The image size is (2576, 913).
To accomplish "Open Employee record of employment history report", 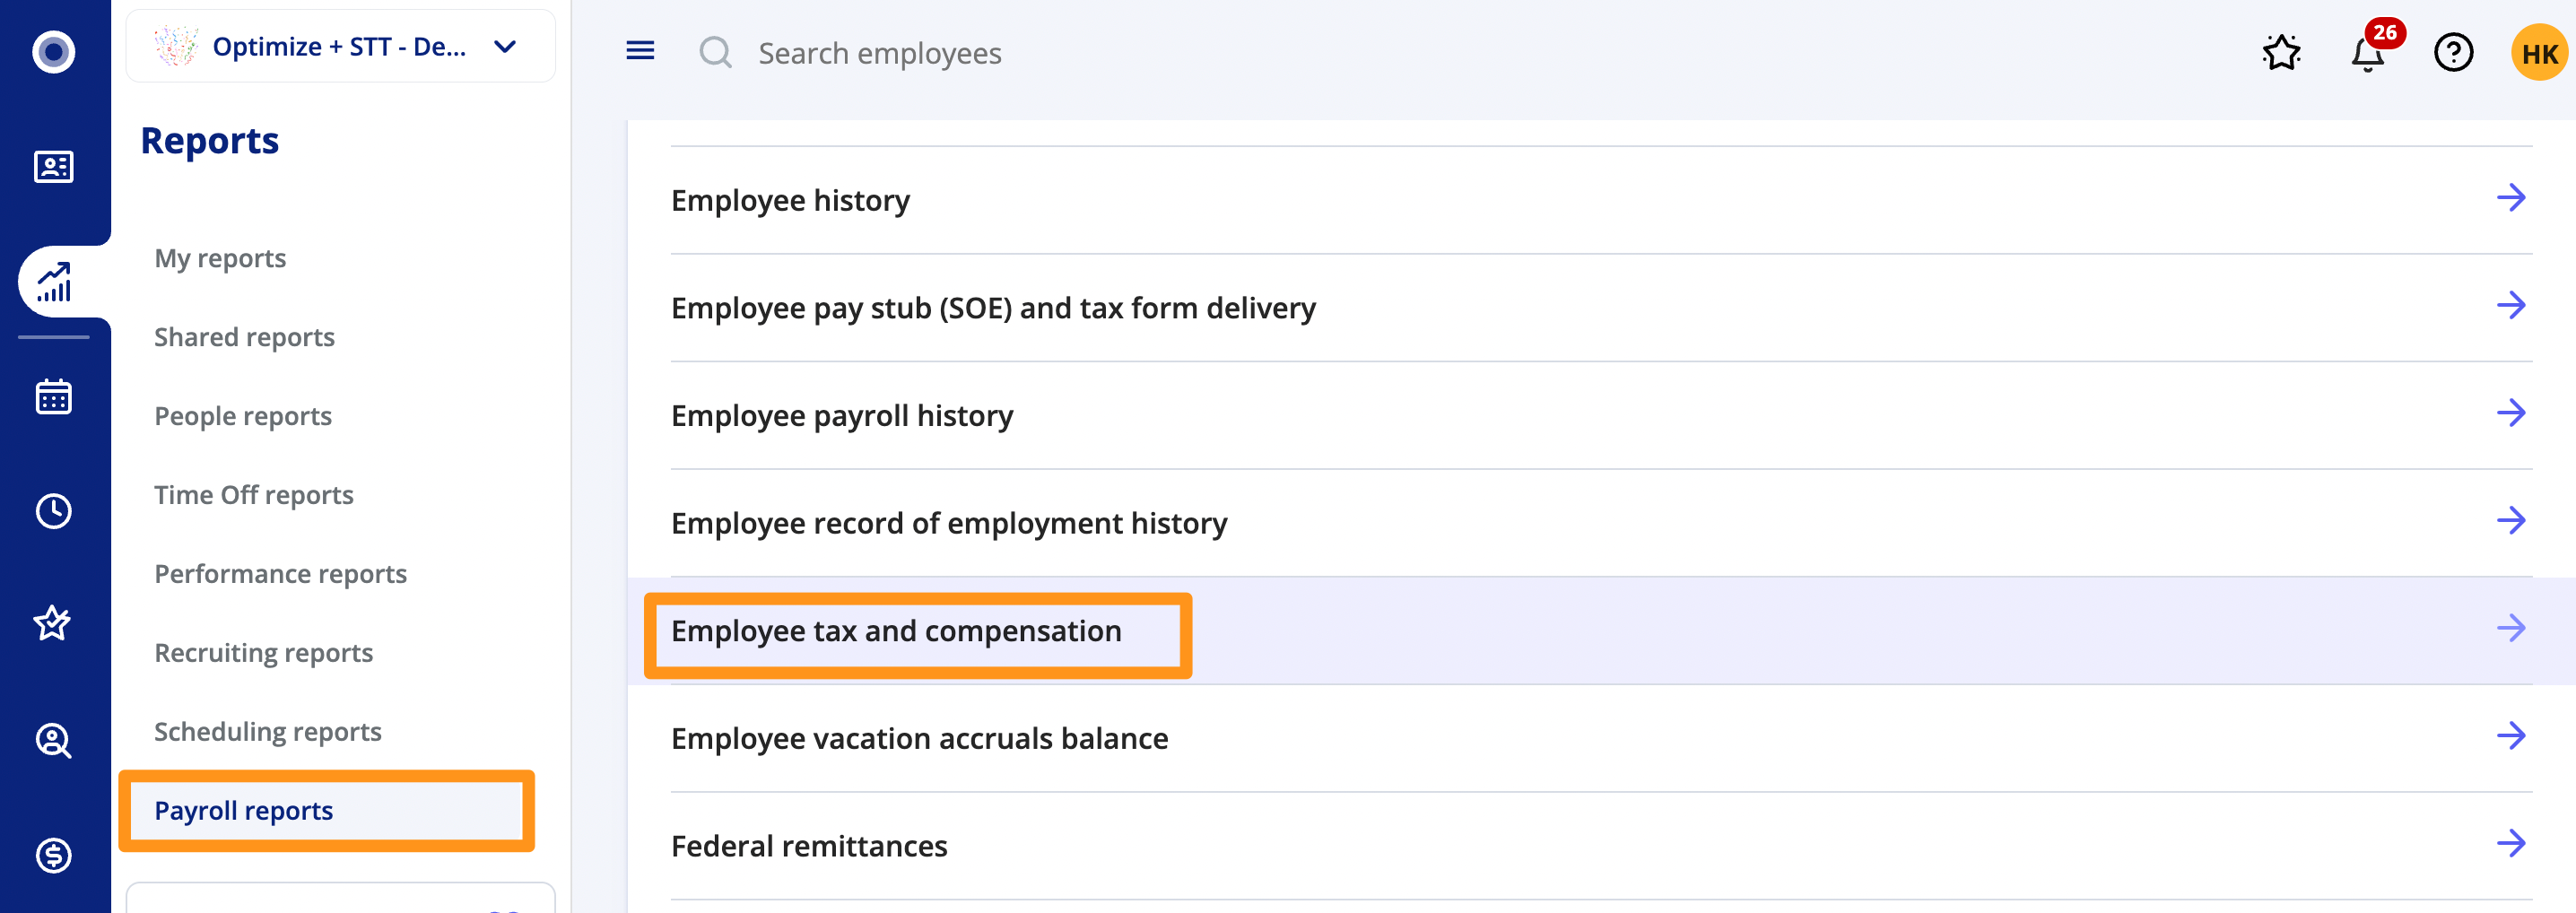I will pyautogui.click(x=949, y=523).
